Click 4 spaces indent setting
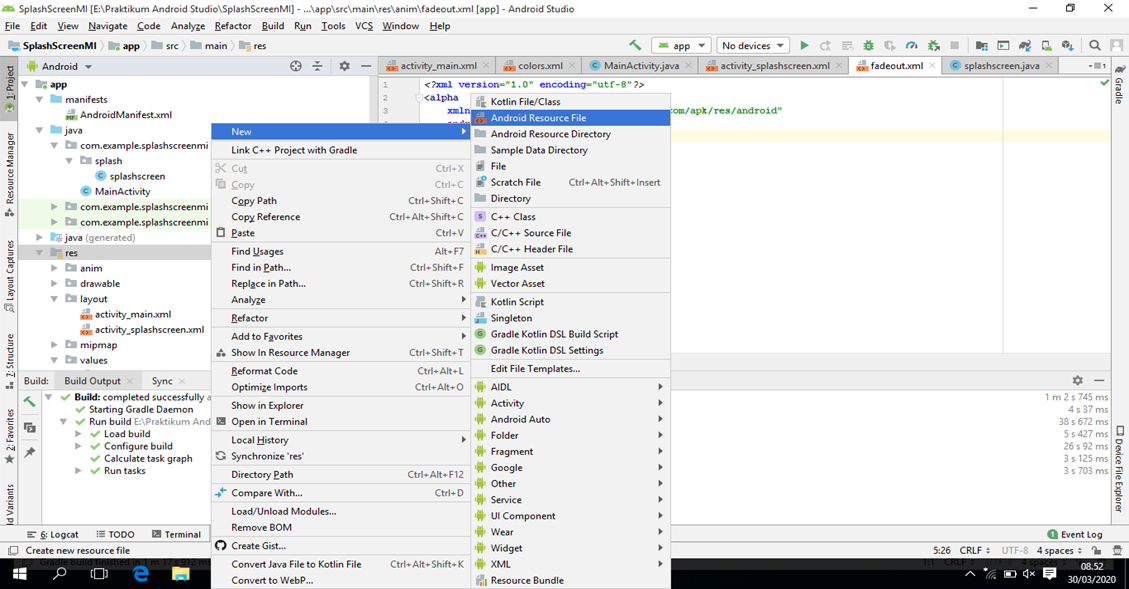The width and height of the screenshot is (1129, 589). pyautogui.click(x=1058, y=550)
